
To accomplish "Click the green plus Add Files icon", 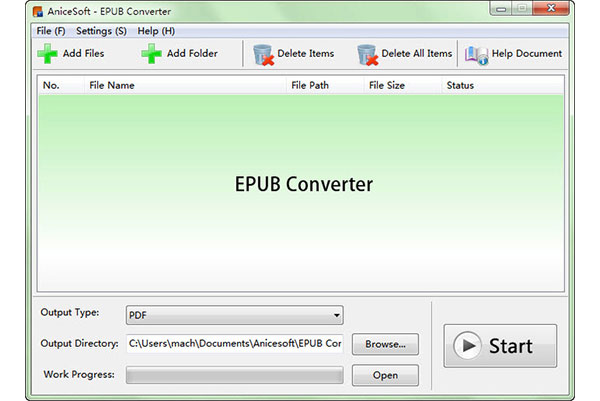I will pos(47,53).
